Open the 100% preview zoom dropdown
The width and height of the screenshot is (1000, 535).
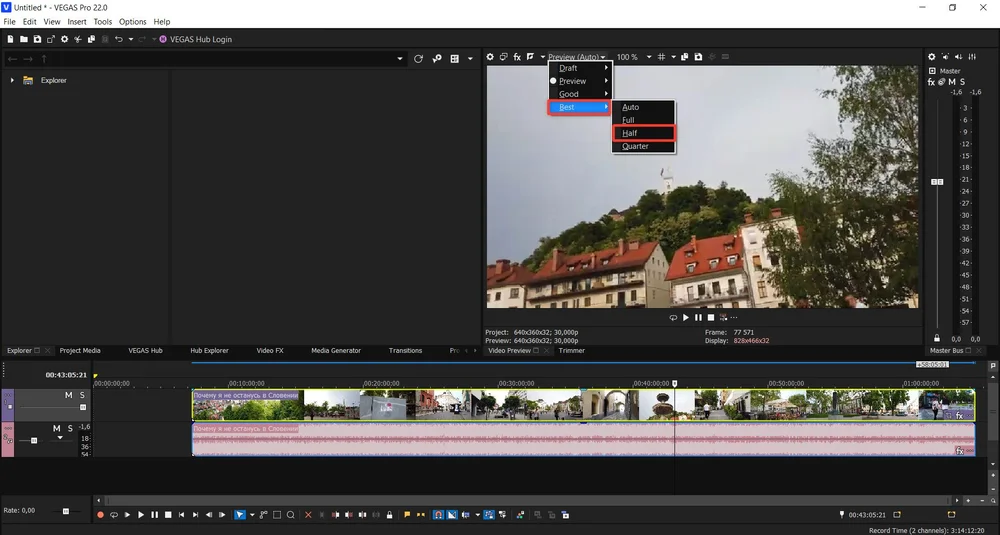[x=648, y=57]
